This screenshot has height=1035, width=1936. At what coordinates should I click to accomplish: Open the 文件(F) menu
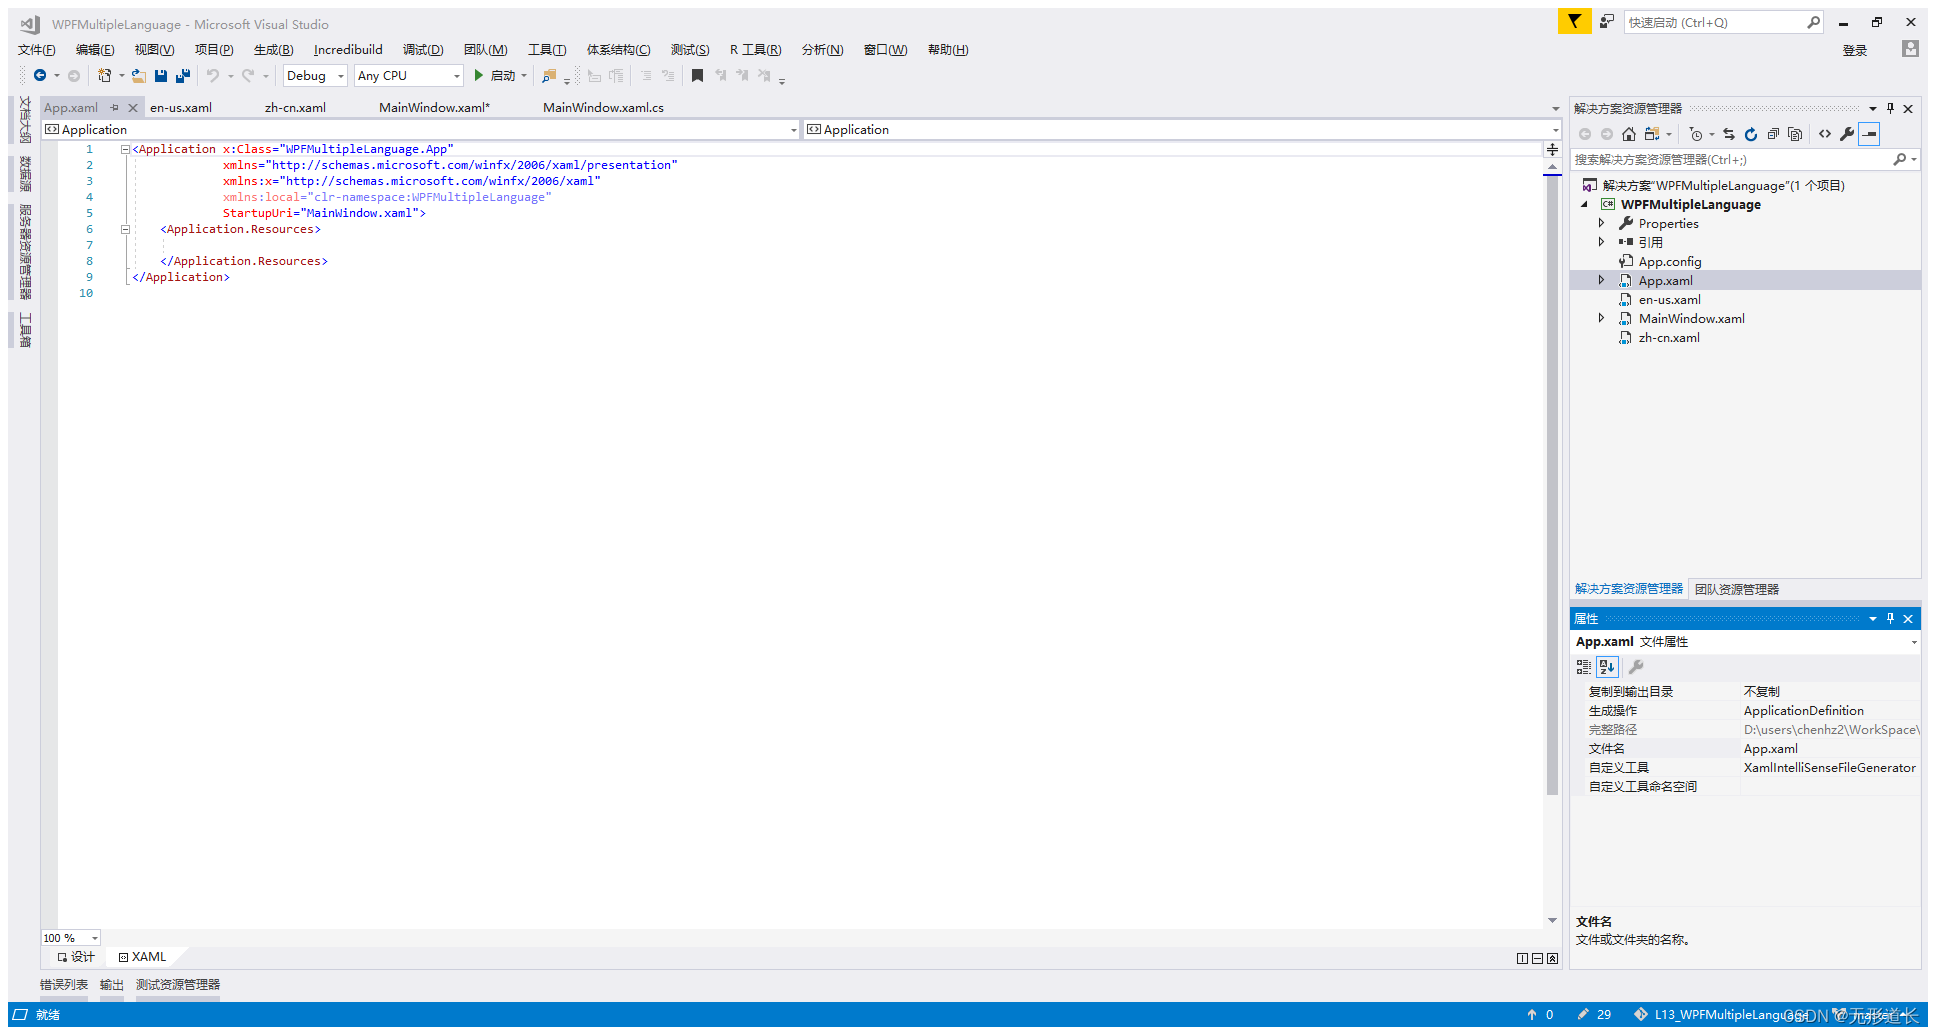tap(36, 49)
